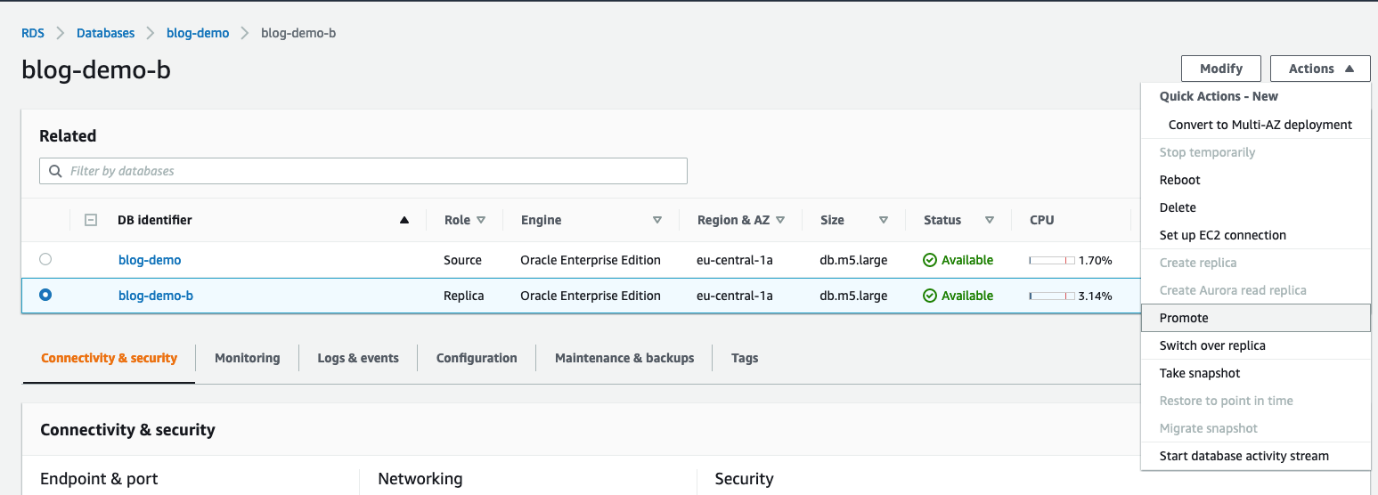
Task: Click the search magnifier icon in filter box
Action: pyautogui.click(x=54, y=171)
